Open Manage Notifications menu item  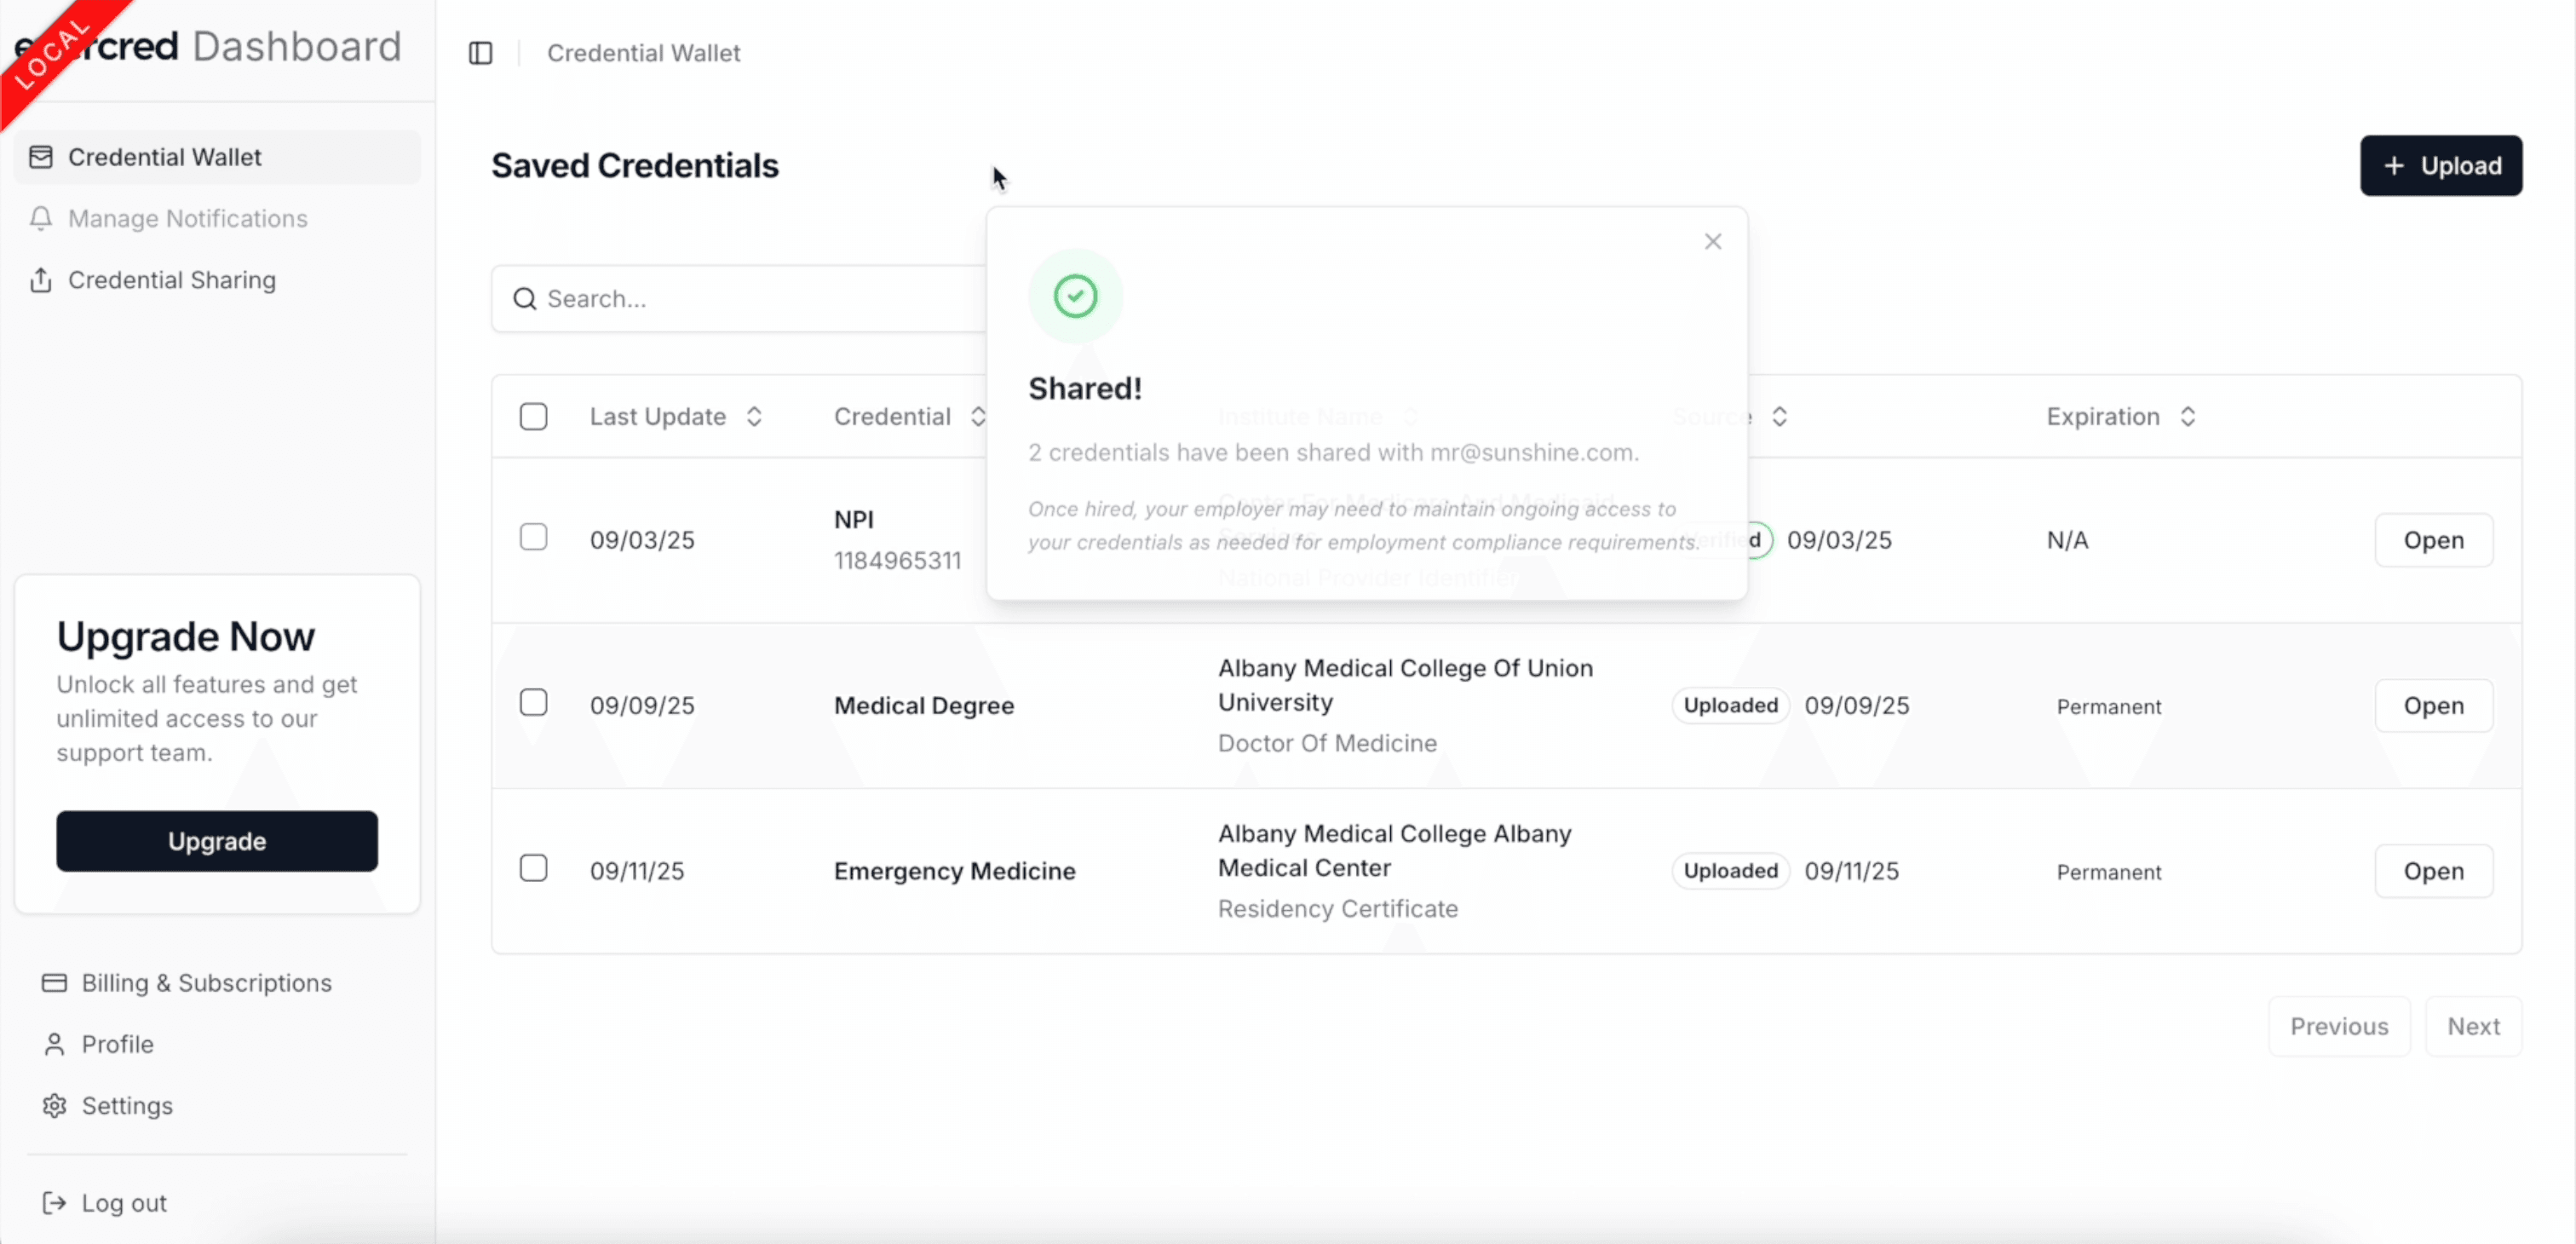click(x=217, y=218)
